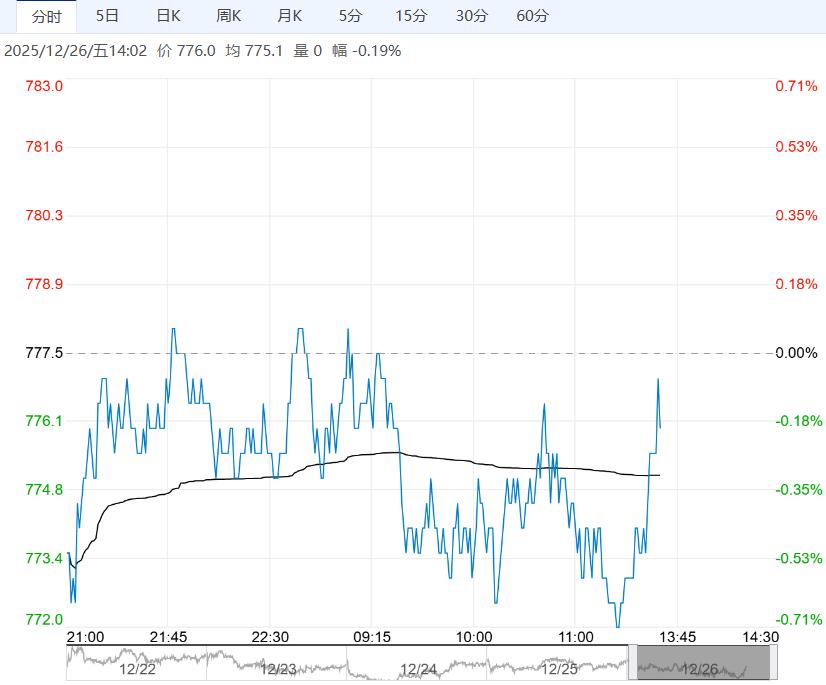This screenshot has height=685, width=826.
Task: Click the 0.00% percentage axis label
Action: tap(796, 353)
